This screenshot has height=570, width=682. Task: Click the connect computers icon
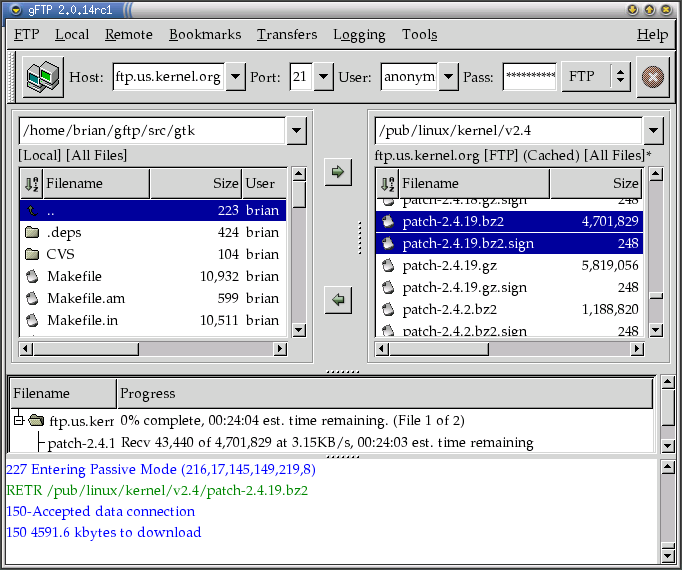click(43, 76)
